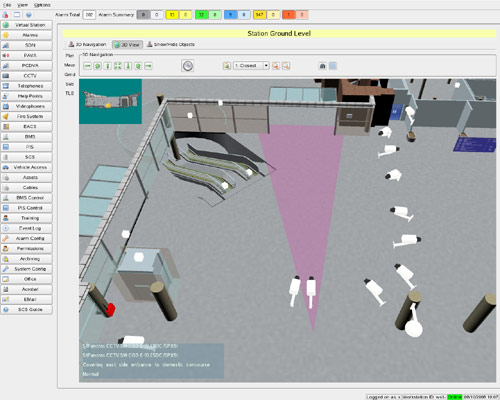Open the 1 Closest view dropdown
500x400 pixels.
[251, 65]
